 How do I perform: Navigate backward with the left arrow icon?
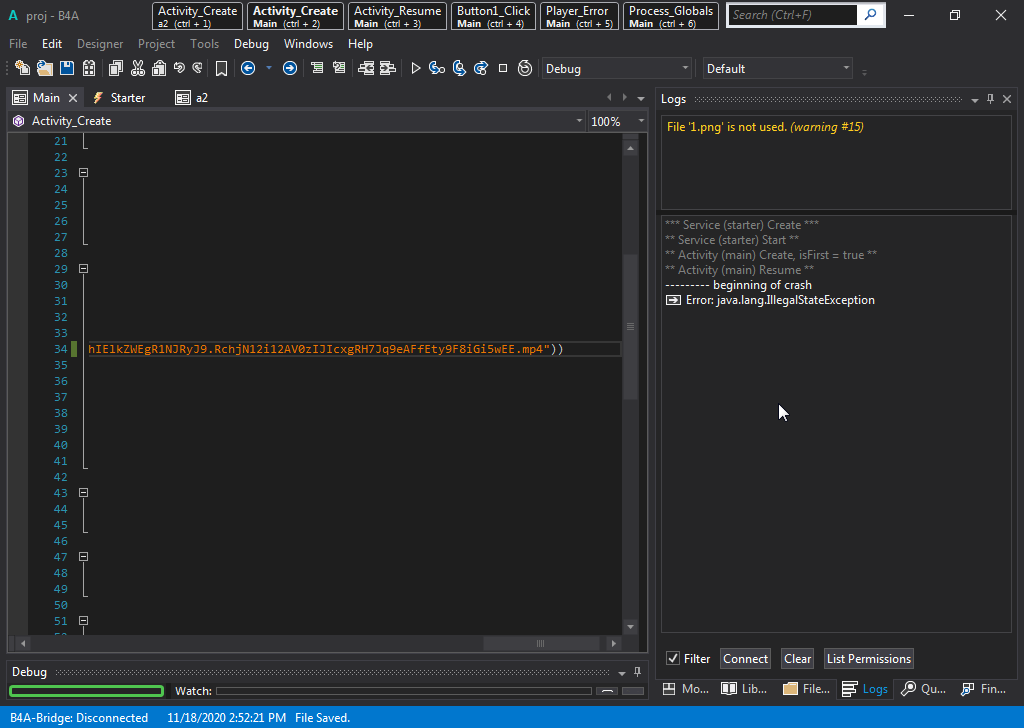(x=248, y=68)
